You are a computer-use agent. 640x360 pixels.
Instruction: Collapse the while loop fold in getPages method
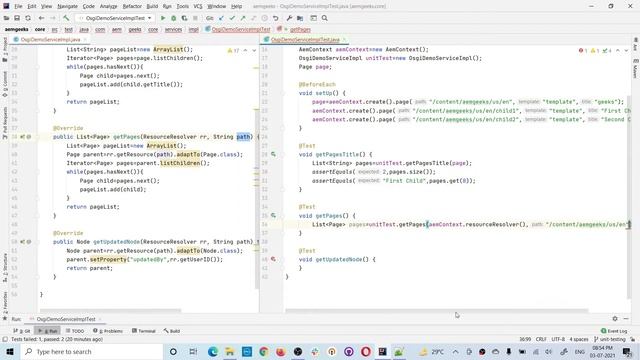[37, 172]
